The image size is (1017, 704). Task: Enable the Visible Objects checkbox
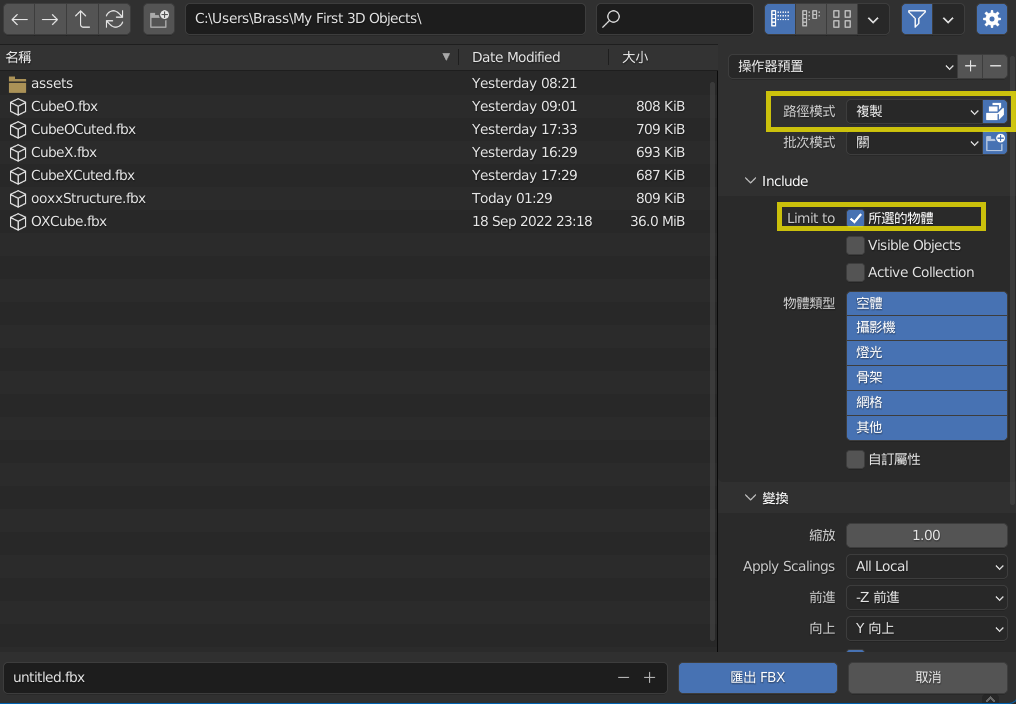pyautogui.click(x=856, y=245)
